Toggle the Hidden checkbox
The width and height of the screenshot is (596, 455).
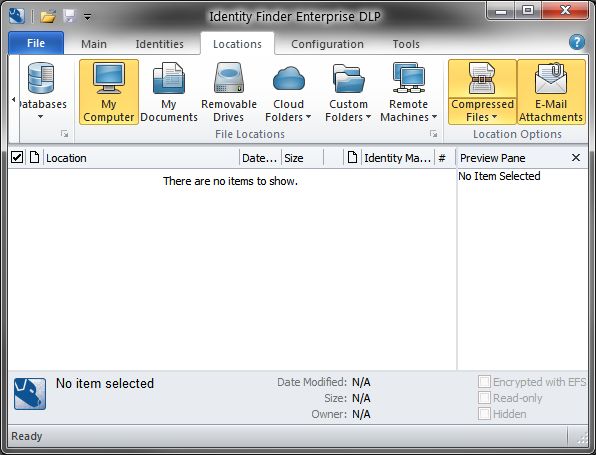pos(484,414)
